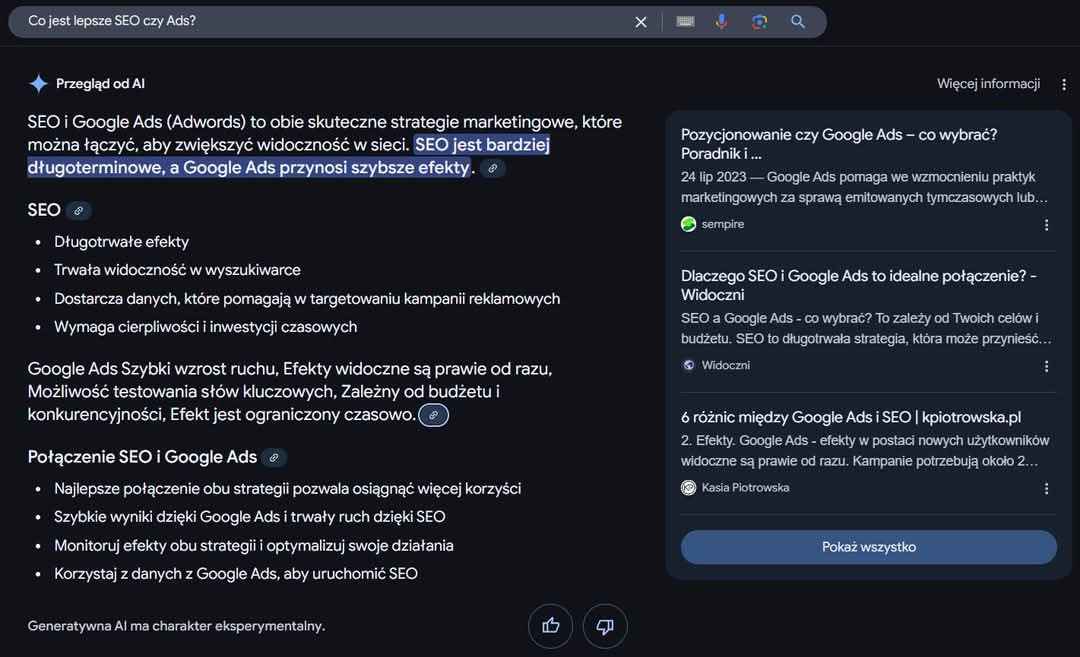Open options menu for the Widoczni result
This screenshot has width=1080, height=657.
tap(1046, 366)
